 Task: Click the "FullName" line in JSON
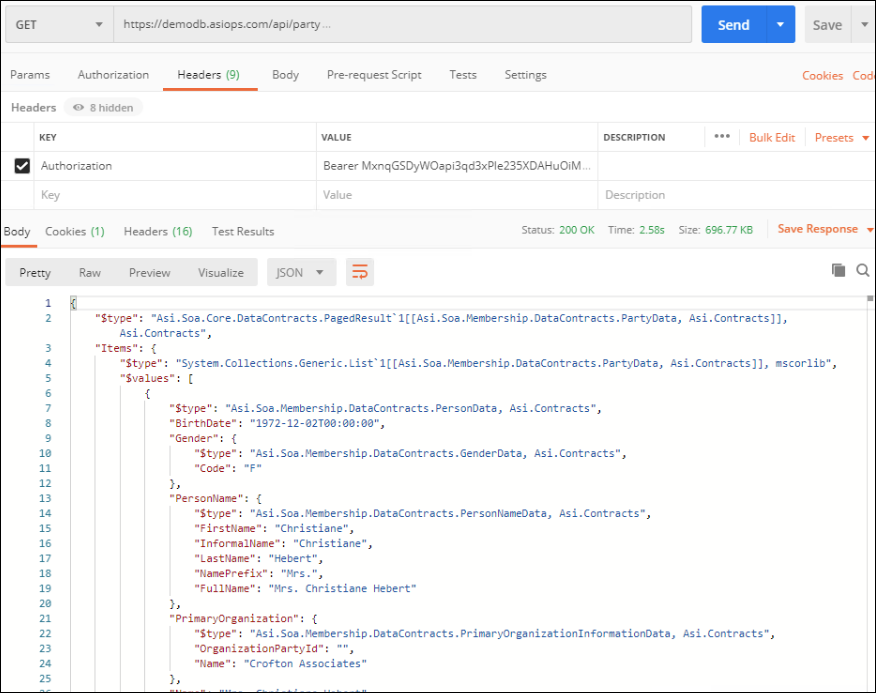pyautogui.click(x=305, y=588)
